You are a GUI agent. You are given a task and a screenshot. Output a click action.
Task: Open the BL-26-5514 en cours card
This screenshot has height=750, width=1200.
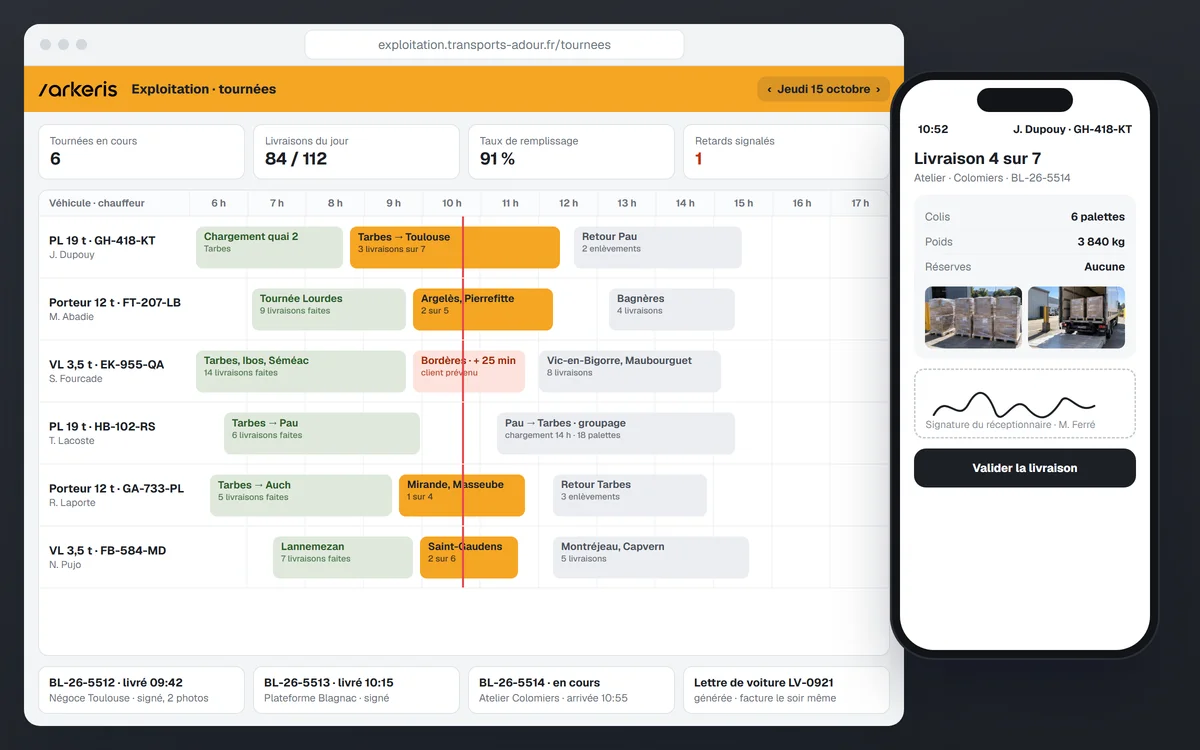(571, 690)
